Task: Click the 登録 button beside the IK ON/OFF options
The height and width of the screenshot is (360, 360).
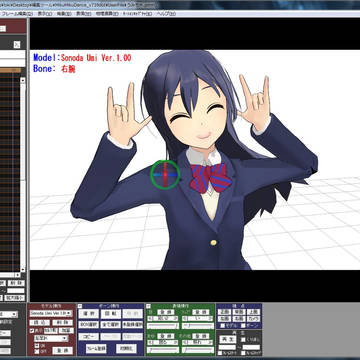Action: click(x=63, y=351)
